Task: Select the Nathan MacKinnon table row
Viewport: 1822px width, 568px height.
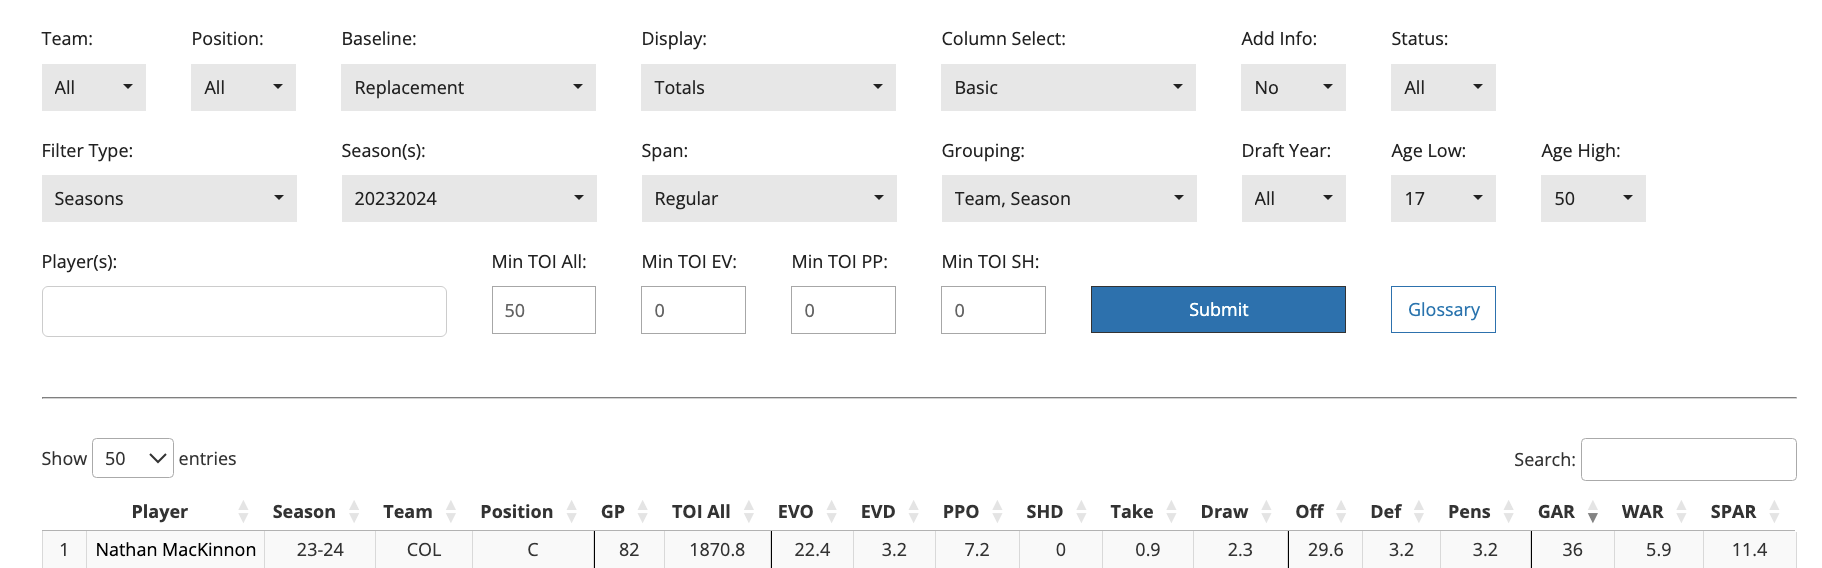Action: 176,550
